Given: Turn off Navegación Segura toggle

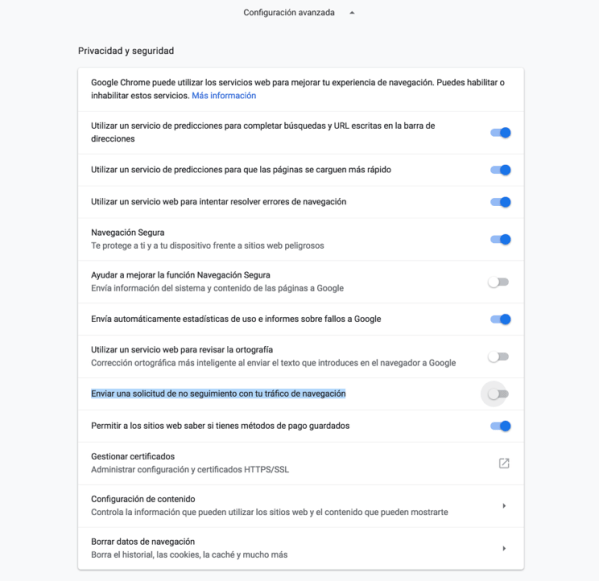Looking at the screenshot, I should pos(500,240).
